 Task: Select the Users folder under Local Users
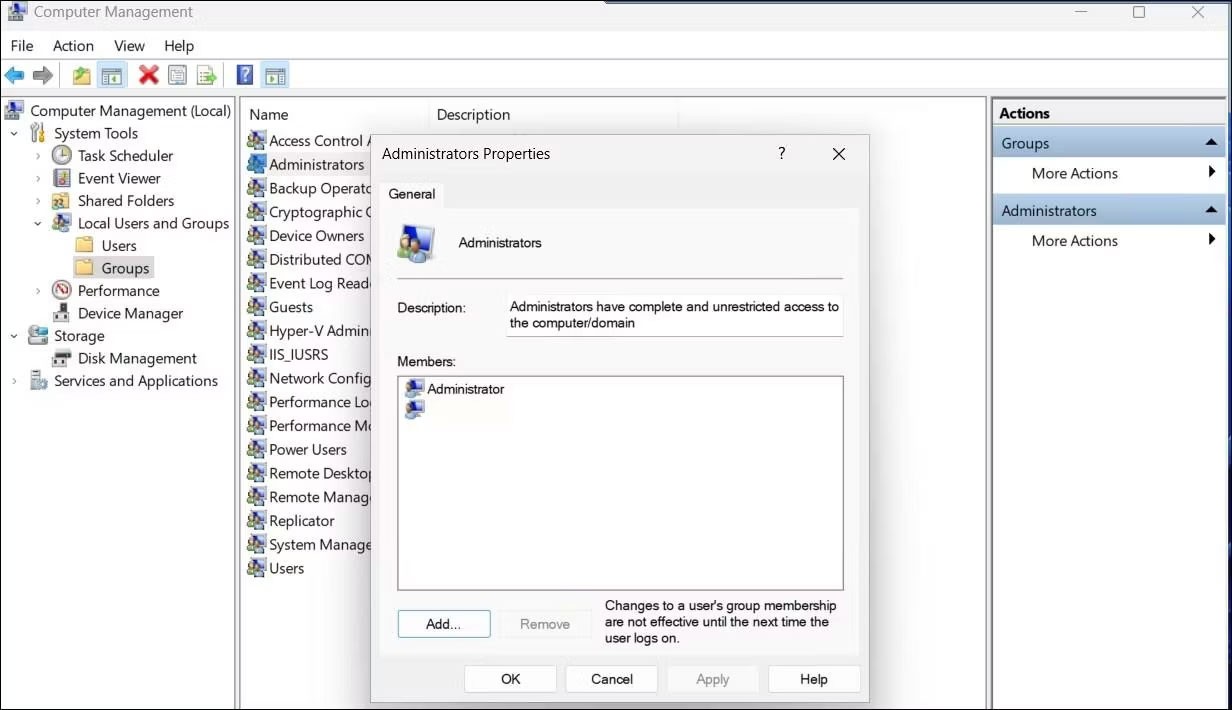(x=118, y=246)
